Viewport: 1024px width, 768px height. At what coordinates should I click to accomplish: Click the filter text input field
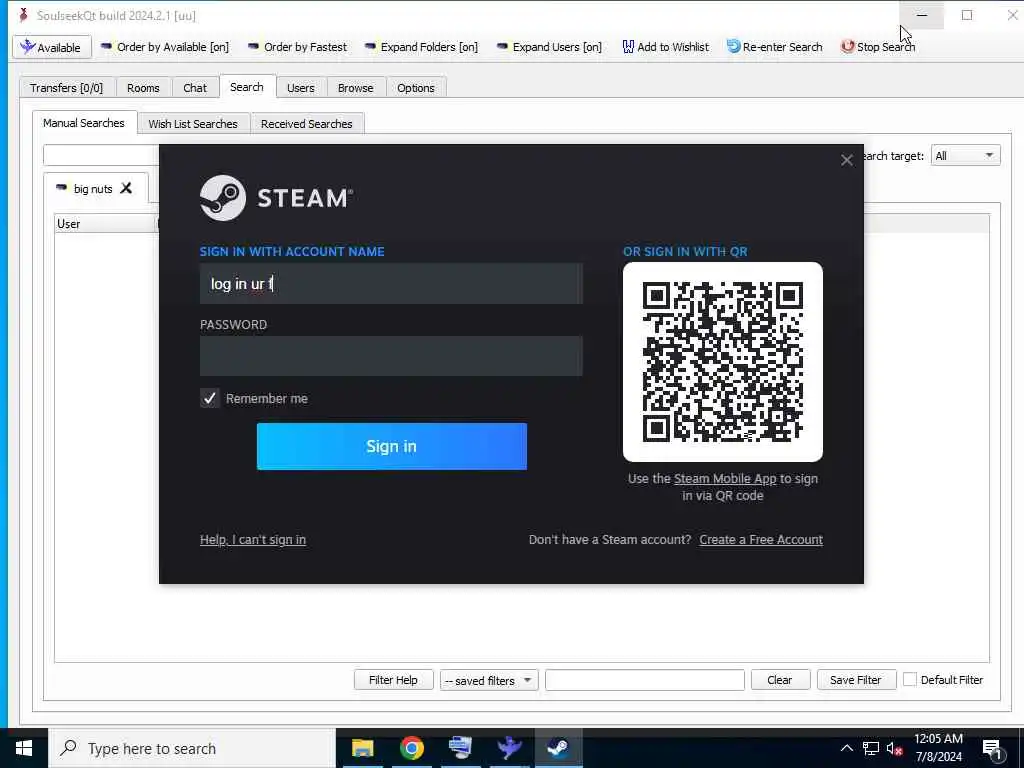[645, 680]
